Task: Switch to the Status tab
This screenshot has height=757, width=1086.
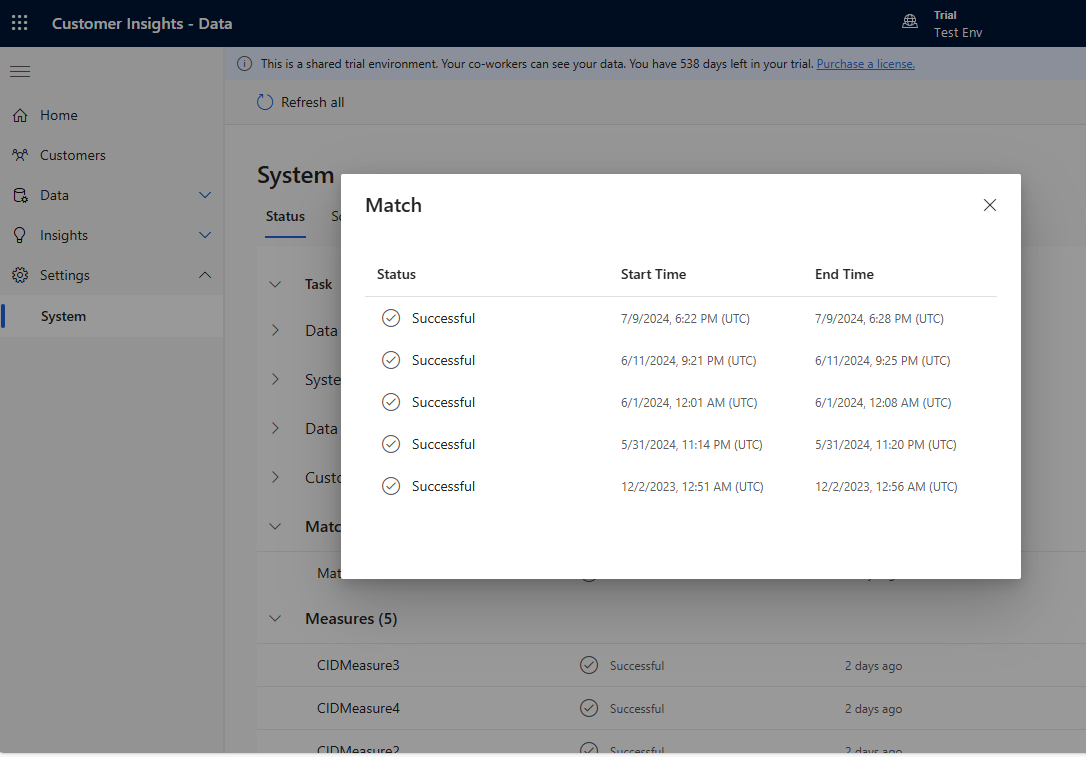Action: 285,217
